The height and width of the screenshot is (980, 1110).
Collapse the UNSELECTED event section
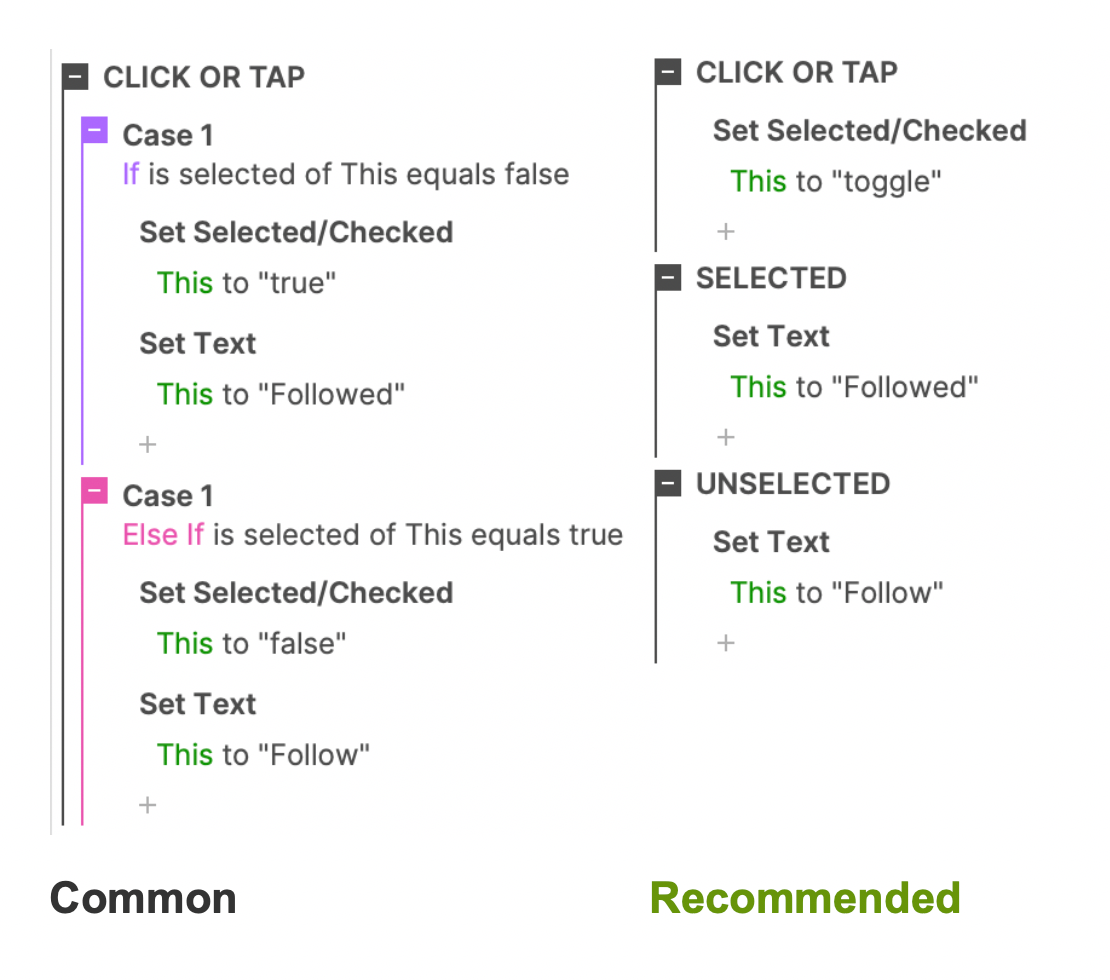pos(668,484)
